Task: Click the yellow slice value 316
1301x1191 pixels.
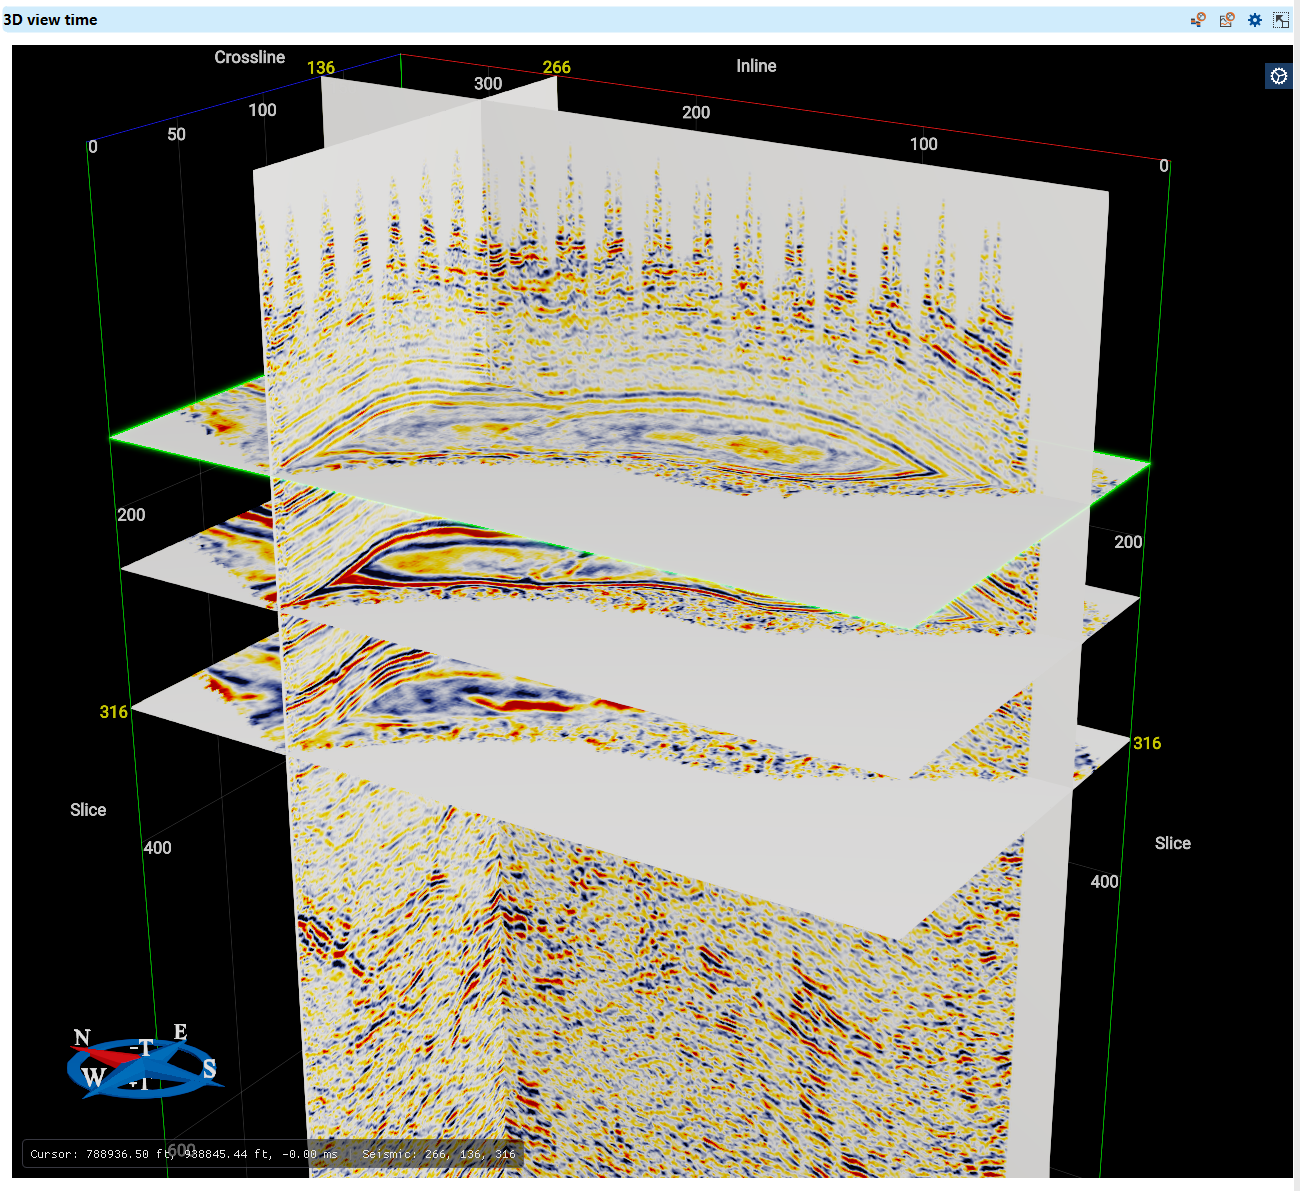Action: pos(111,712)
